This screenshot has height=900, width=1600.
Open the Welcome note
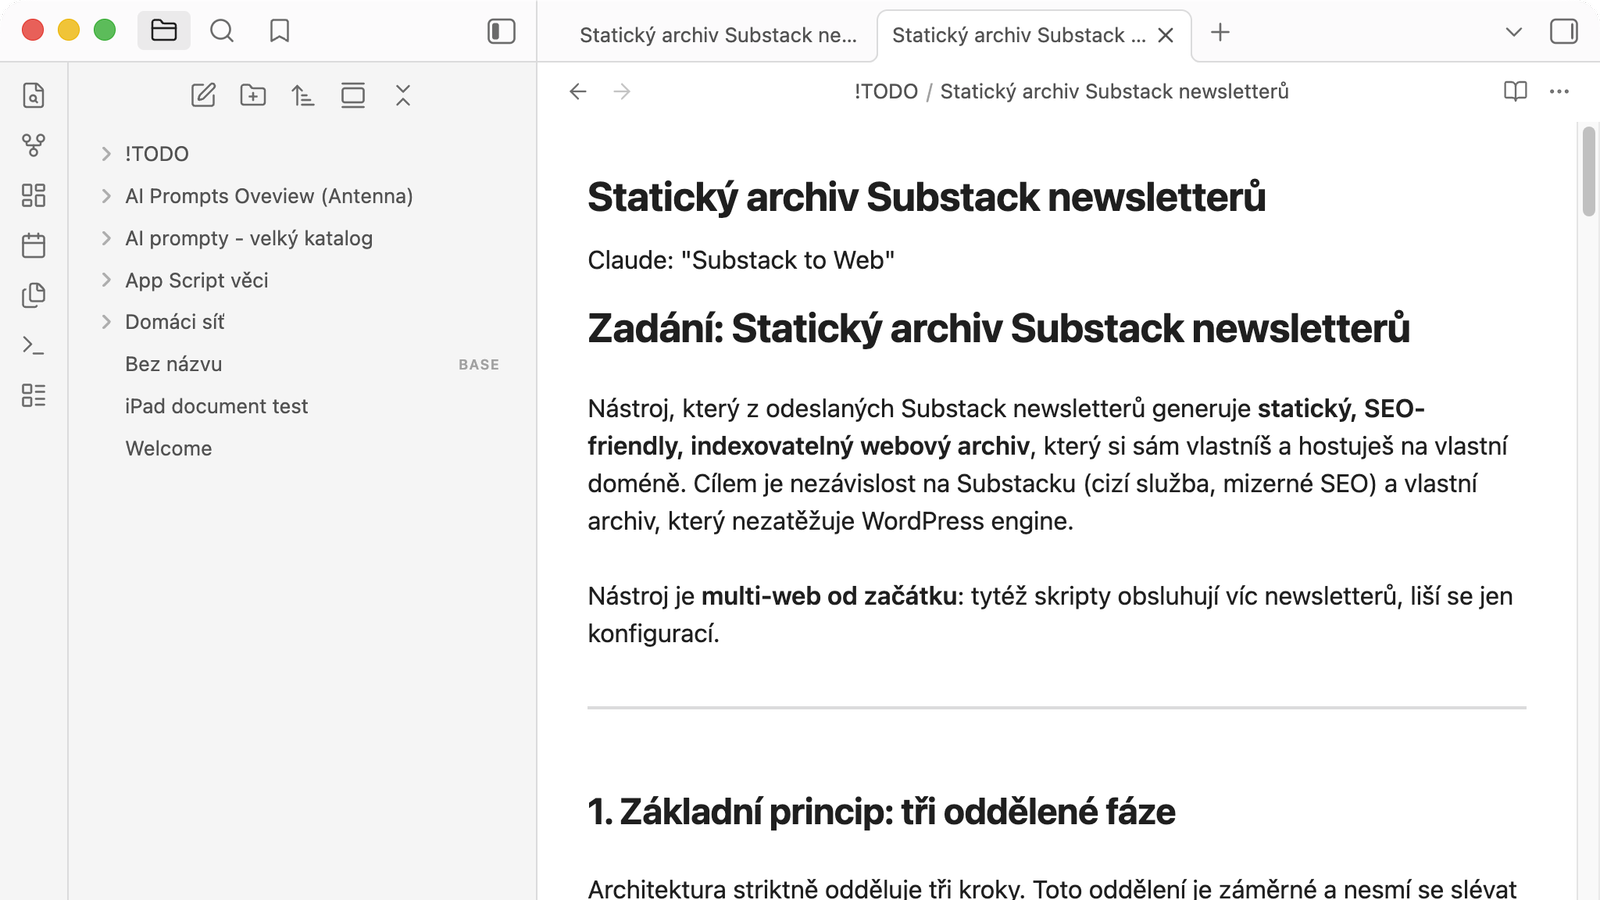168,448
